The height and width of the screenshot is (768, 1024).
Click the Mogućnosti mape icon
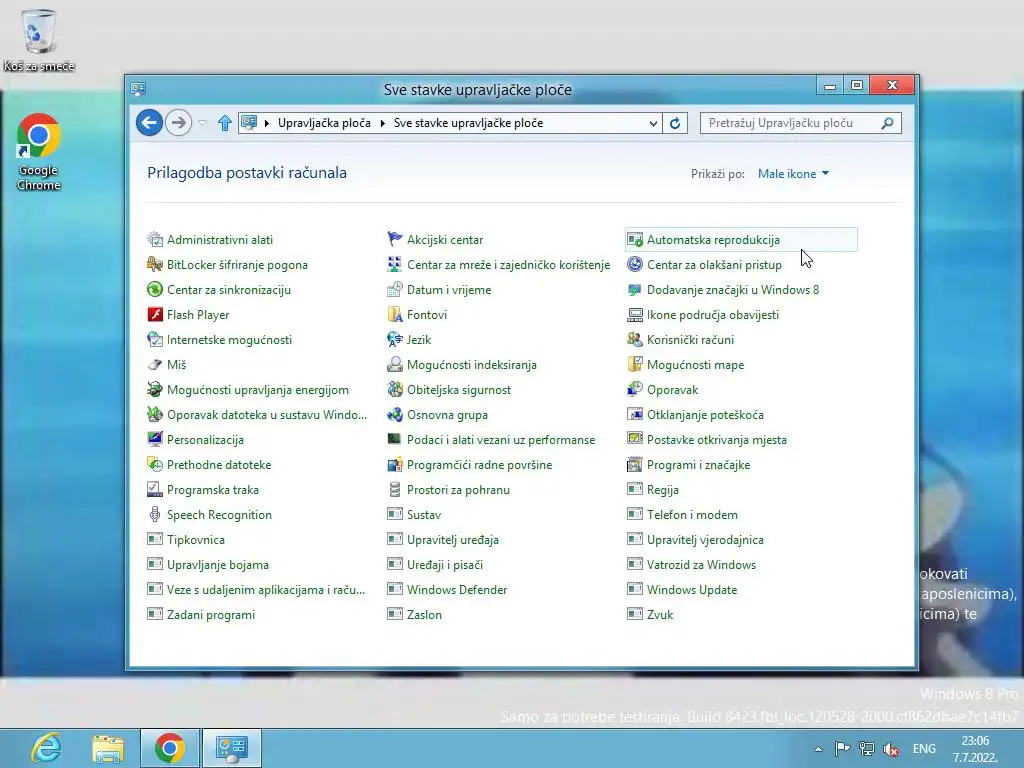(x=635, y=364)
